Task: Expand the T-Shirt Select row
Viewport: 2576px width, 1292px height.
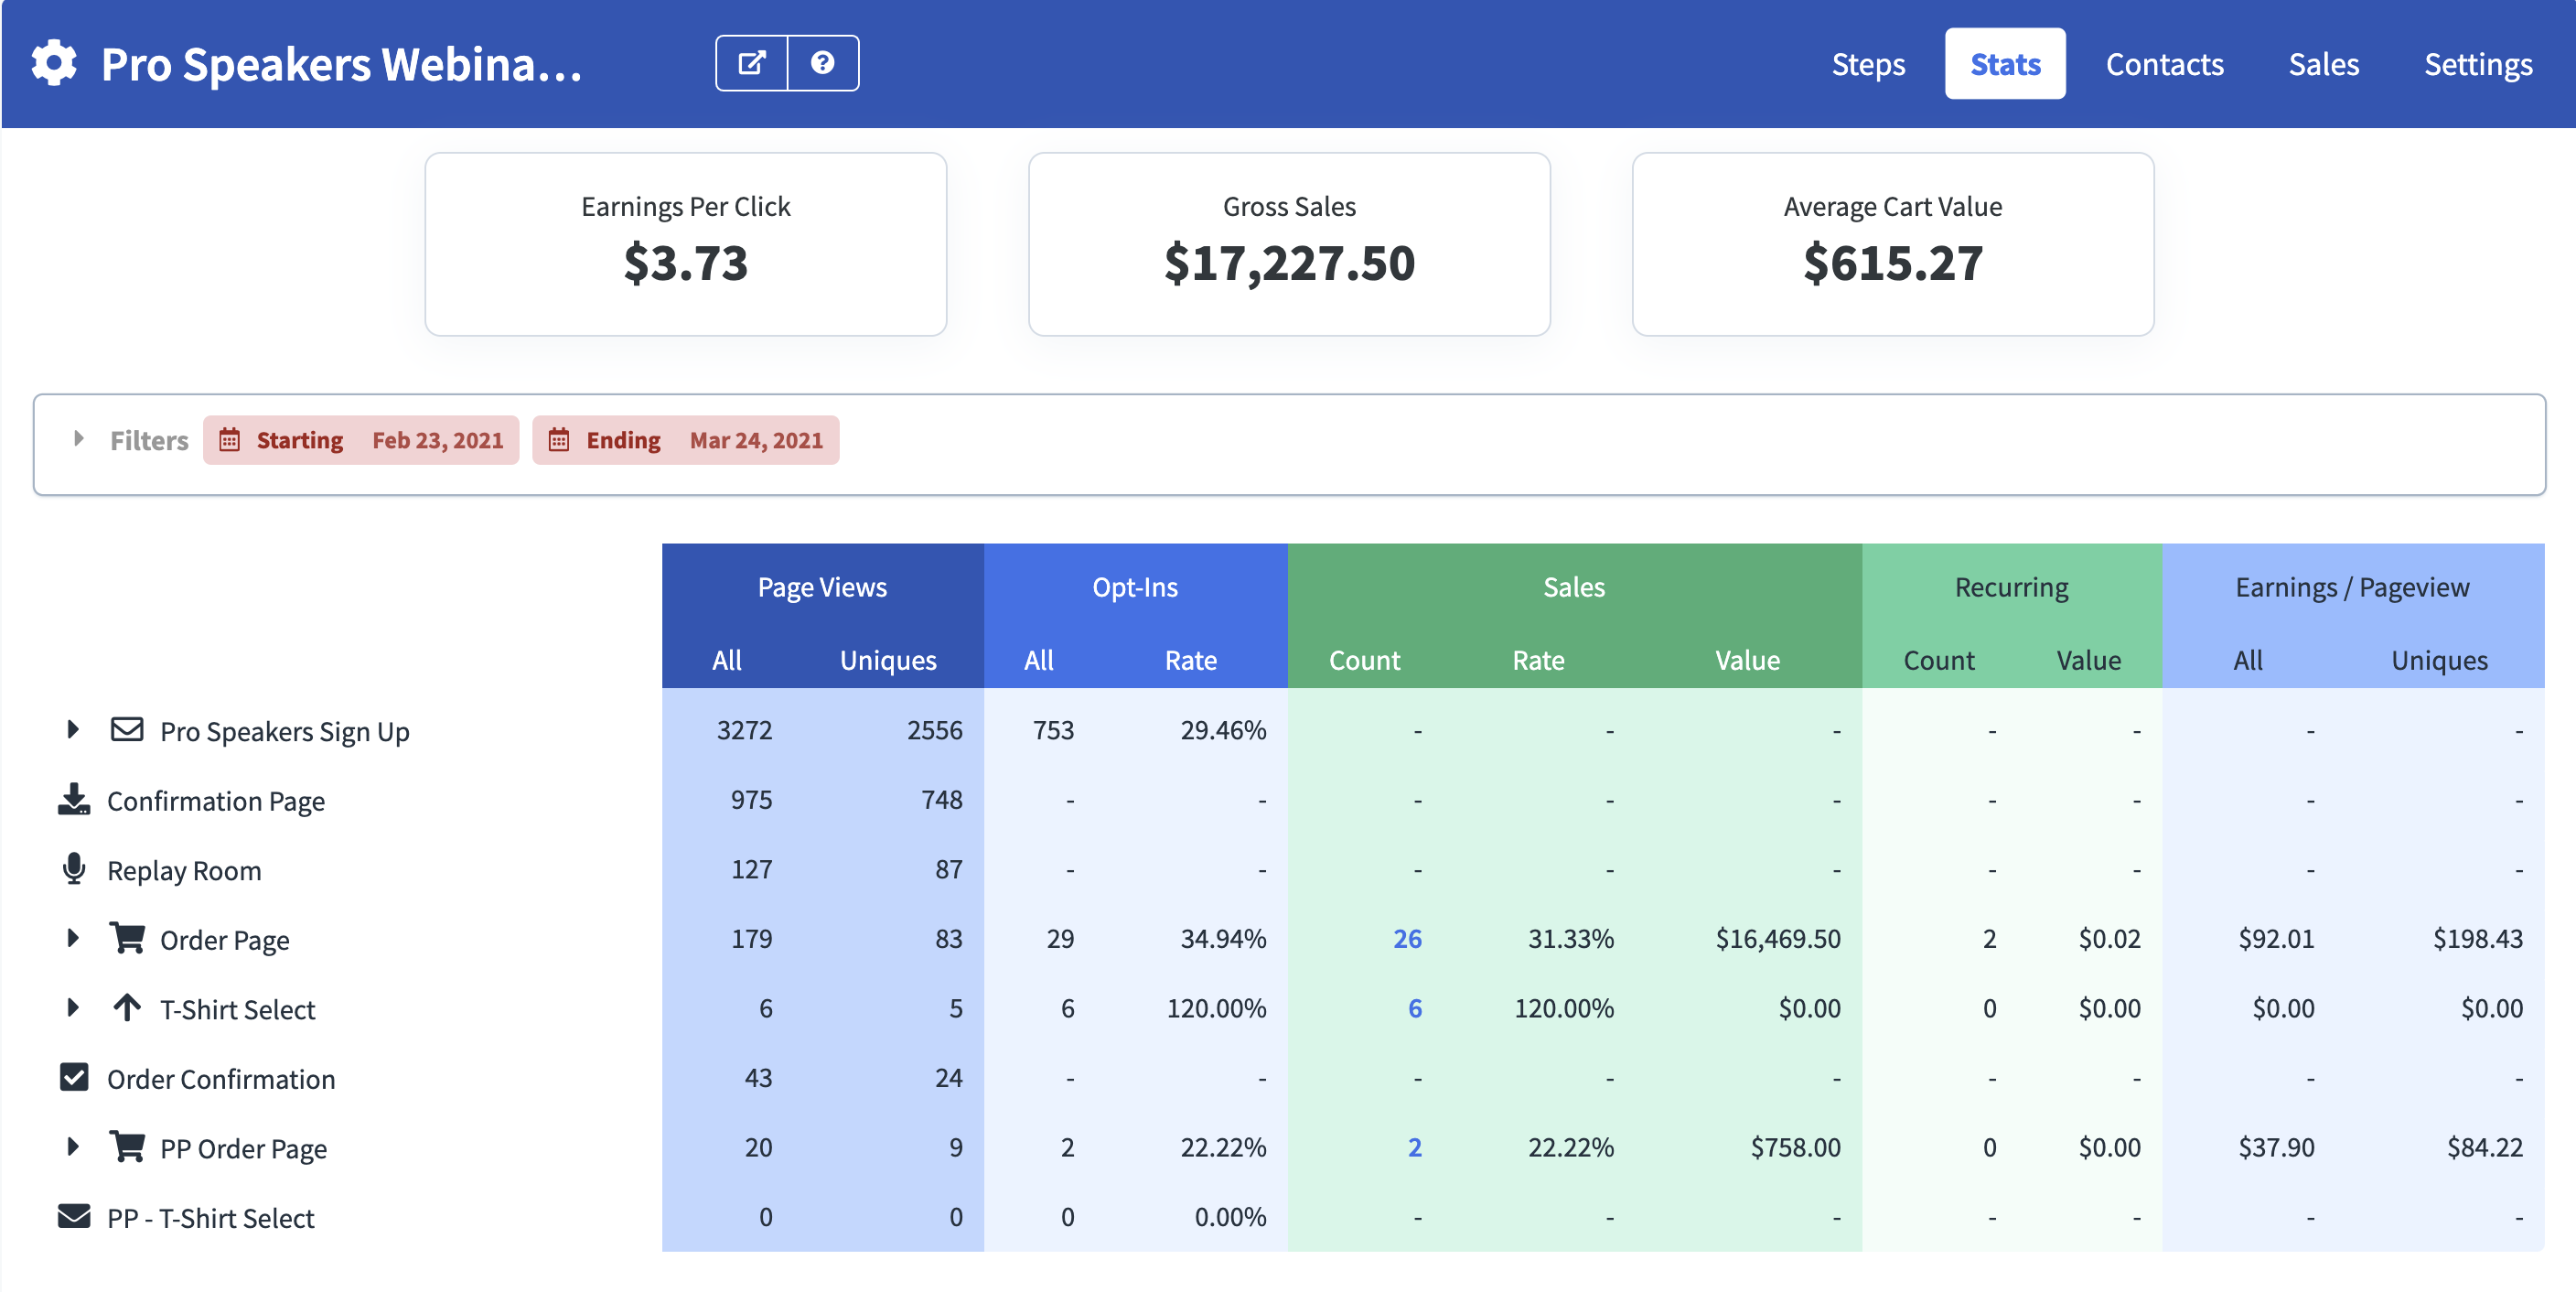Action: coord(73,1008)
